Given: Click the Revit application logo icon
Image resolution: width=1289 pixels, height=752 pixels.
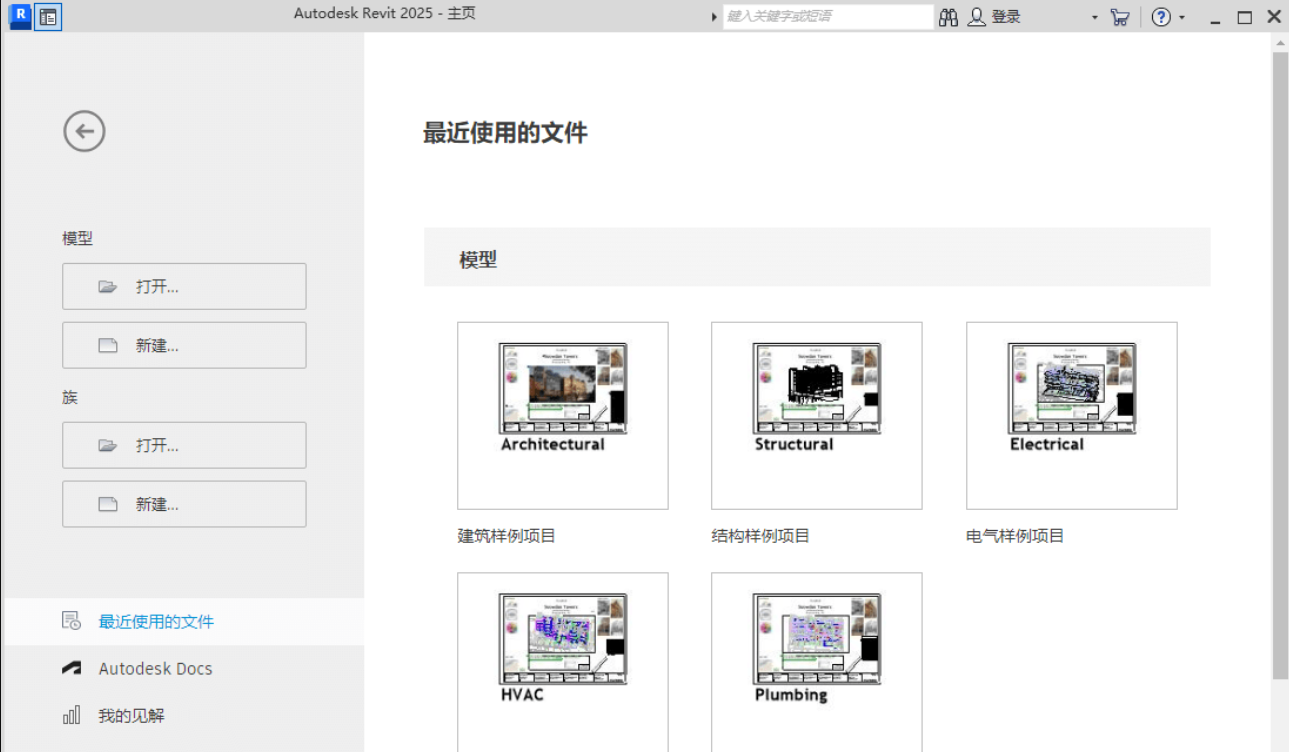Looking at the screenshot, I should point(19,16).
